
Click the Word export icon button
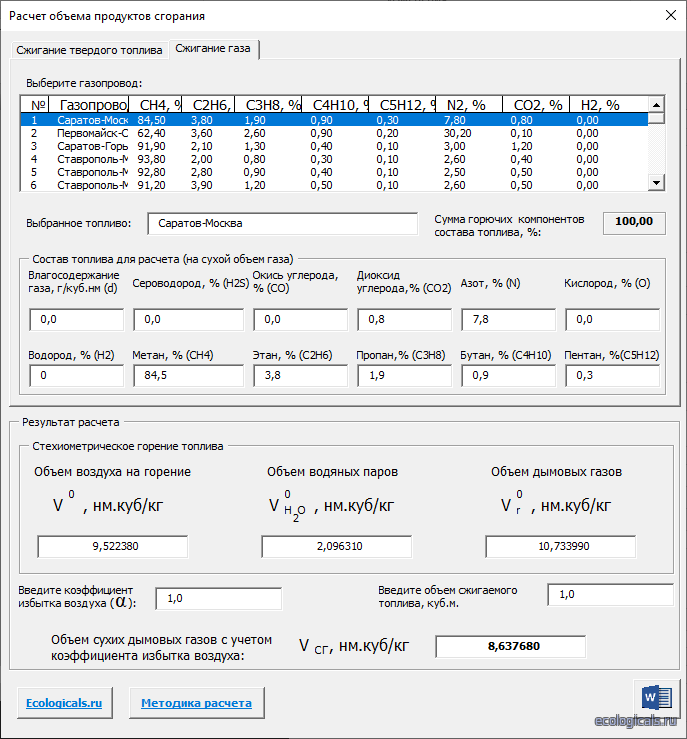click(x=657, y=698)
